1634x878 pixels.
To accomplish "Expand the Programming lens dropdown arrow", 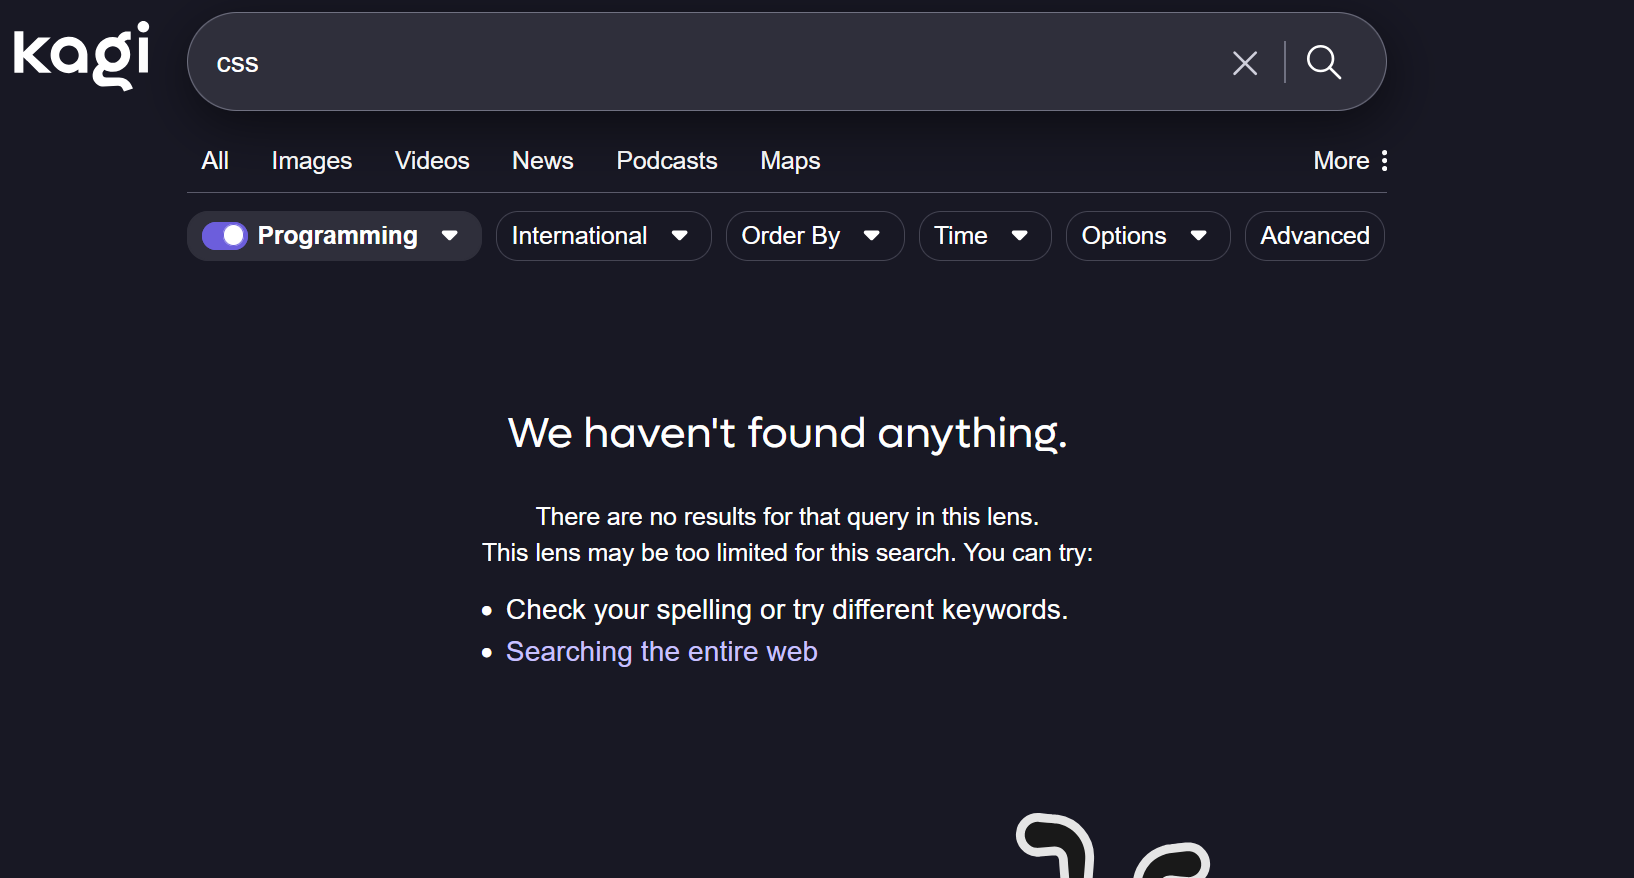I will click(x=450, y=236).
